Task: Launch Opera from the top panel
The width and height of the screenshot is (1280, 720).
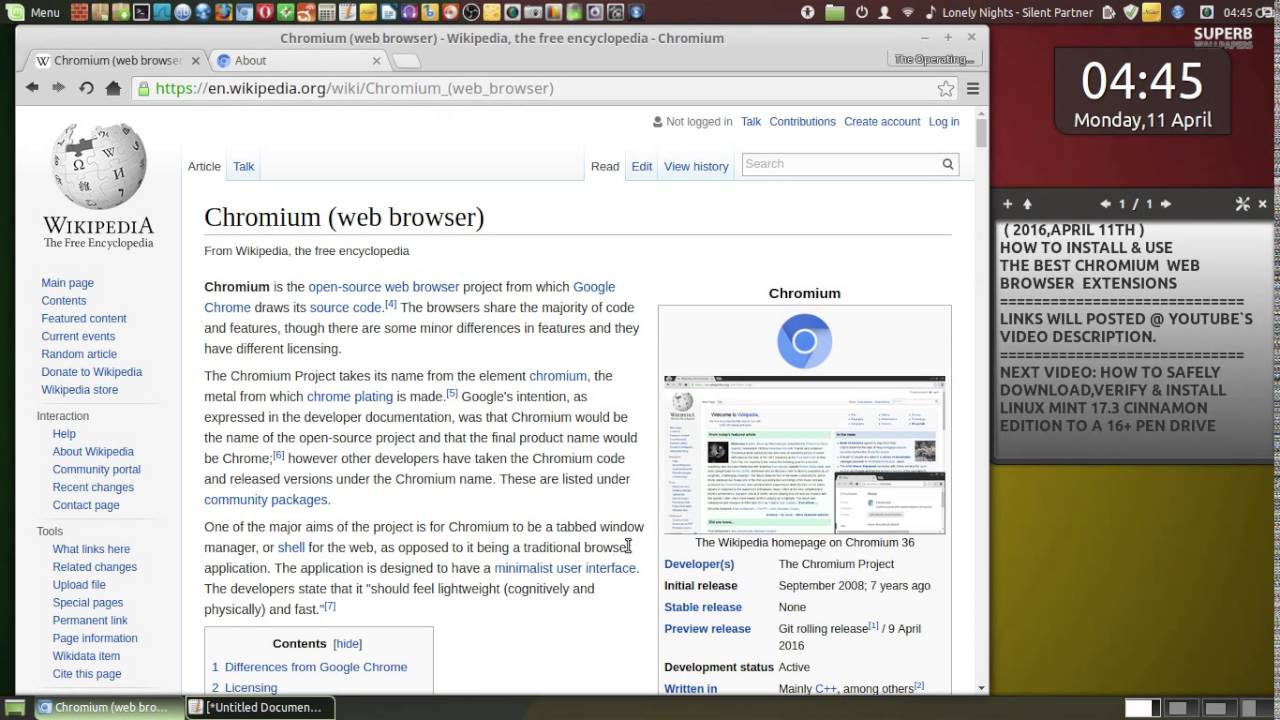Action: coord(265,12)
